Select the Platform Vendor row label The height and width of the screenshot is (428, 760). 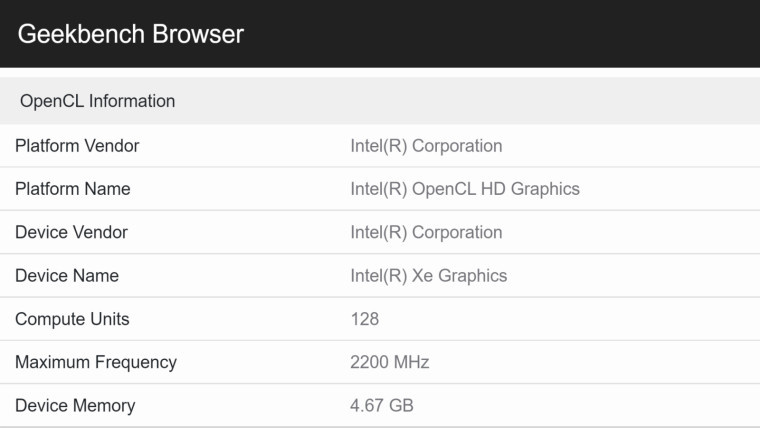click(77, 146)
